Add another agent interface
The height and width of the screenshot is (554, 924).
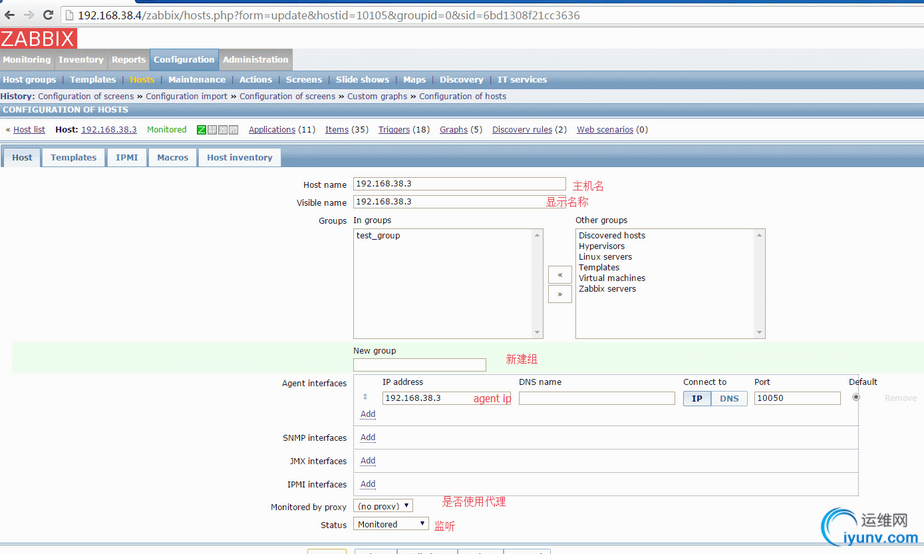[368, 414]
